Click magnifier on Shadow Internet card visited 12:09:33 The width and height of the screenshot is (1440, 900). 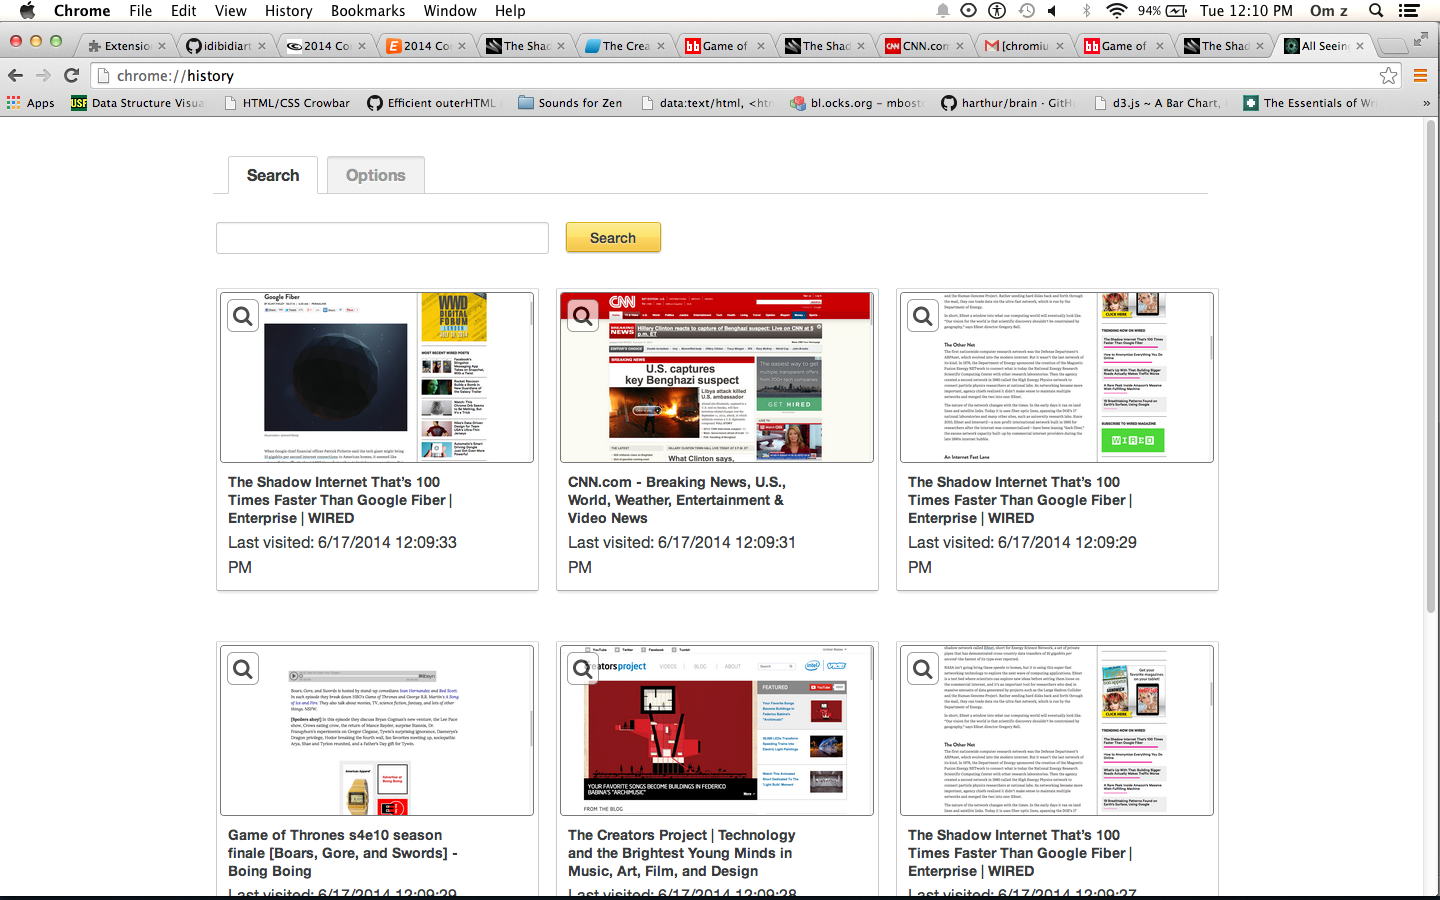(x=243, y=317)
